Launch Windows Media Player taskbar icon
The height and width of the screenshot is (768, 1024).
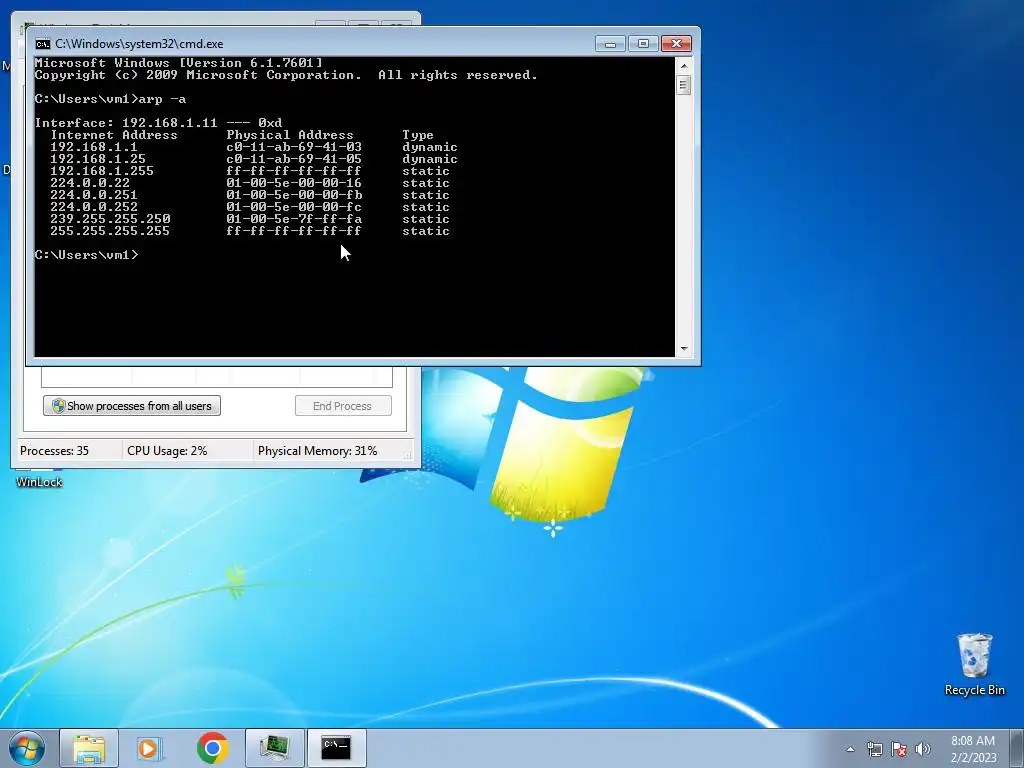point(150,748)
